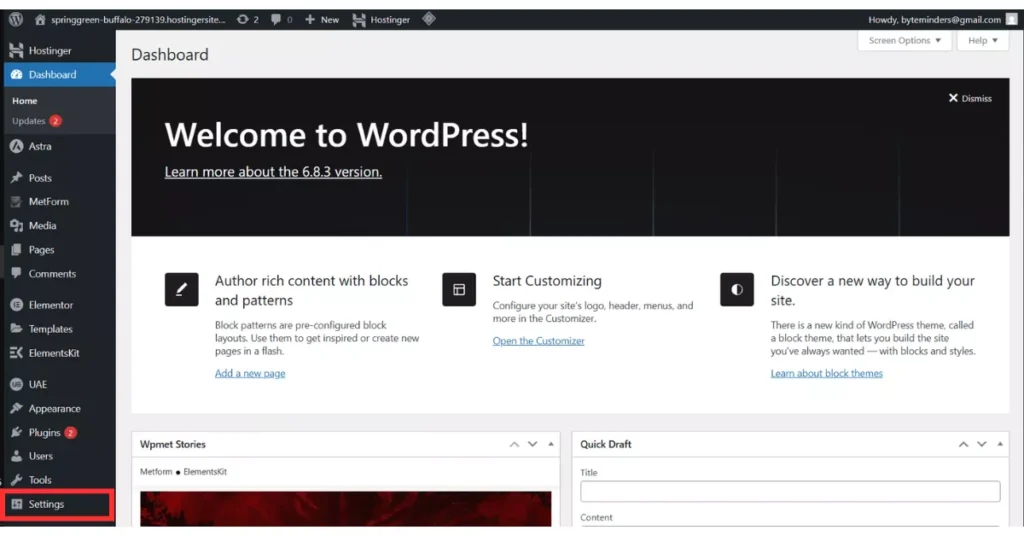
Task: Click the WordPress logo in admin bar
Action: (16, 19)
